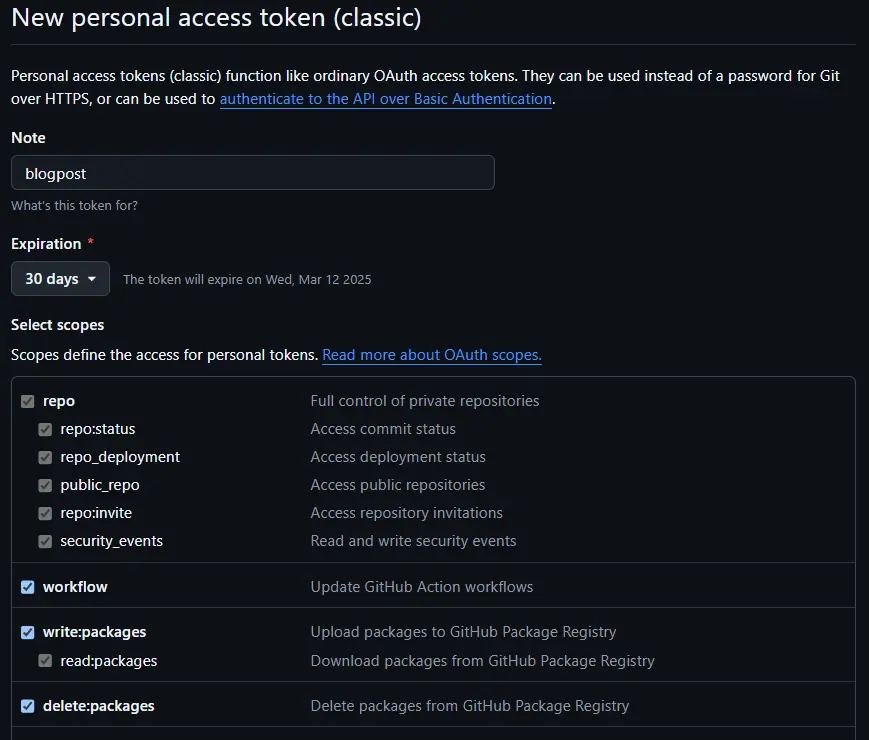
Task: Click 'Access public repositories' description
Action: (397, 485)
